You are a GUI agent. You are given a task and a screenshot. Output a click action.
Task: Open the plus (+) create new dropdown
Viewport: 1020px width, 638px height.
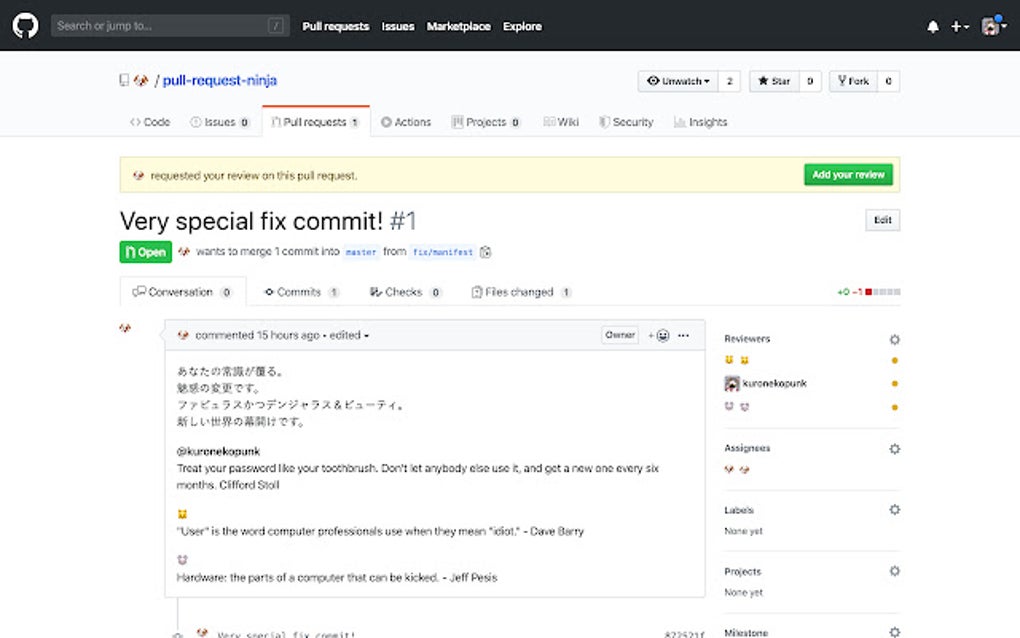click(956, 26)
